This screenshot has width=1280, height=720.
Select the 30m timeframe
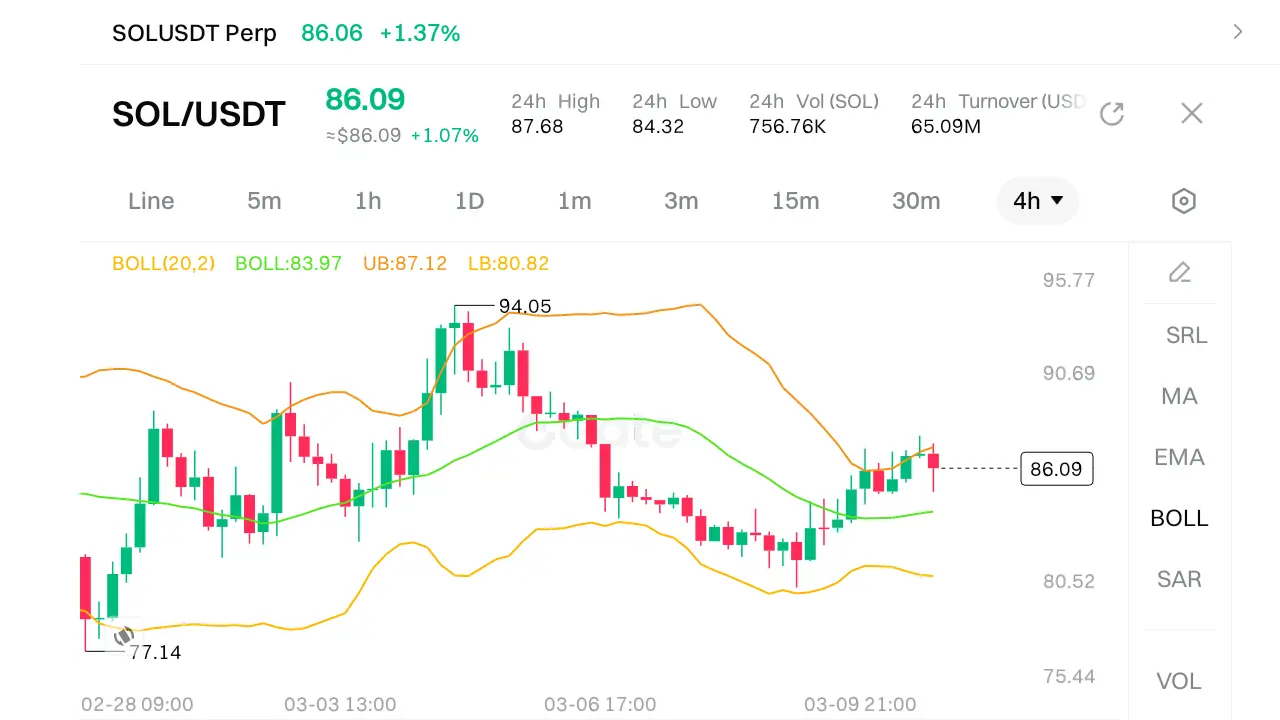click(916, 201)
